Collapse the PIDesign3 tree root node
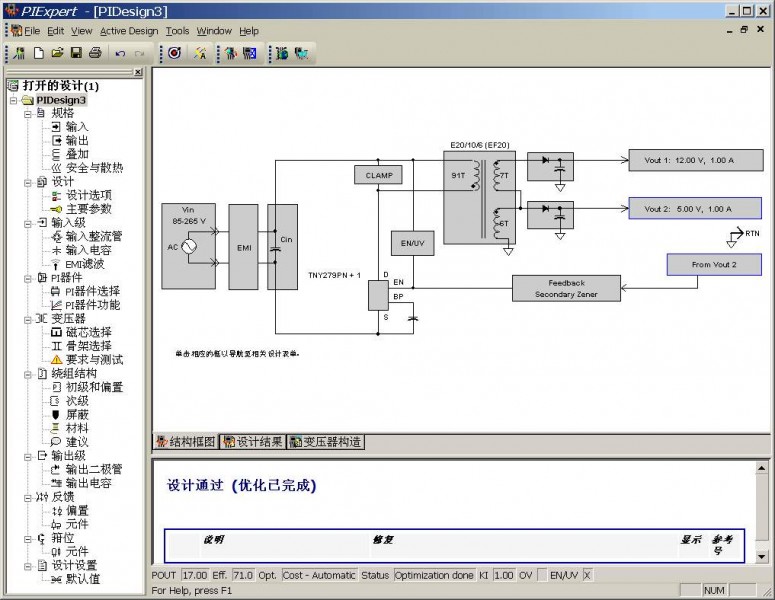The width and height of the screenshot is (775, 600). [14, 100]
